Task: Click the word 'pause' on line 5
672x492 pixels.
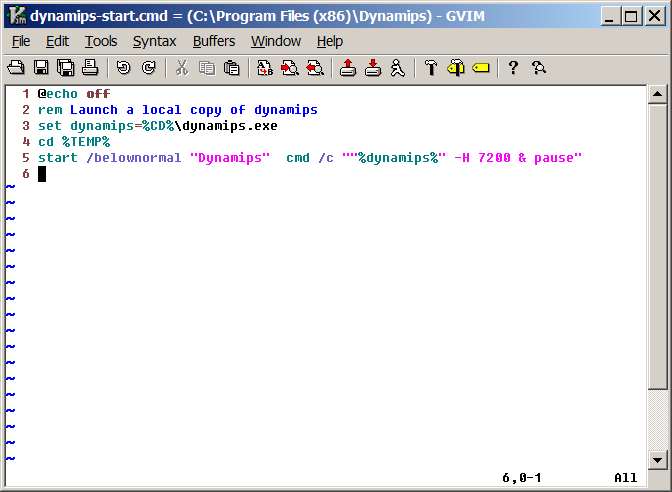Action: tap(554, 158)
